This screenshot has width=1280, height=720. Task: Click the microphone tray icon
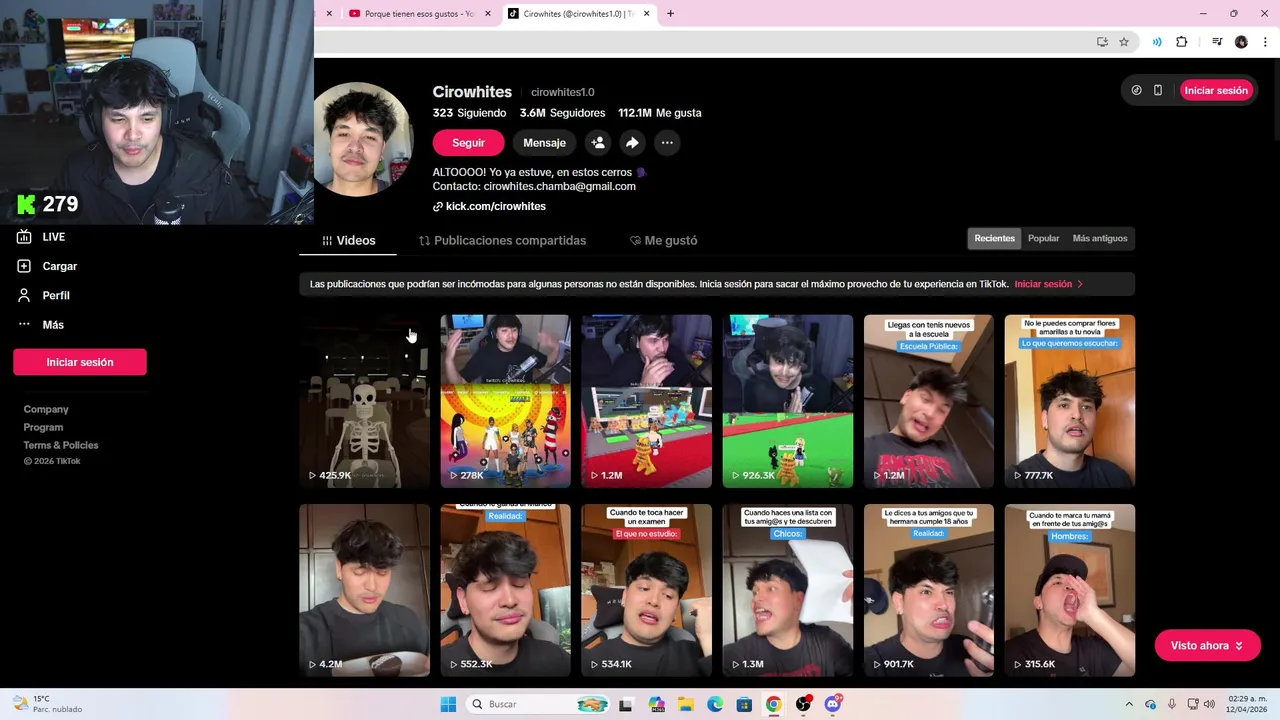coord(1171,704)
